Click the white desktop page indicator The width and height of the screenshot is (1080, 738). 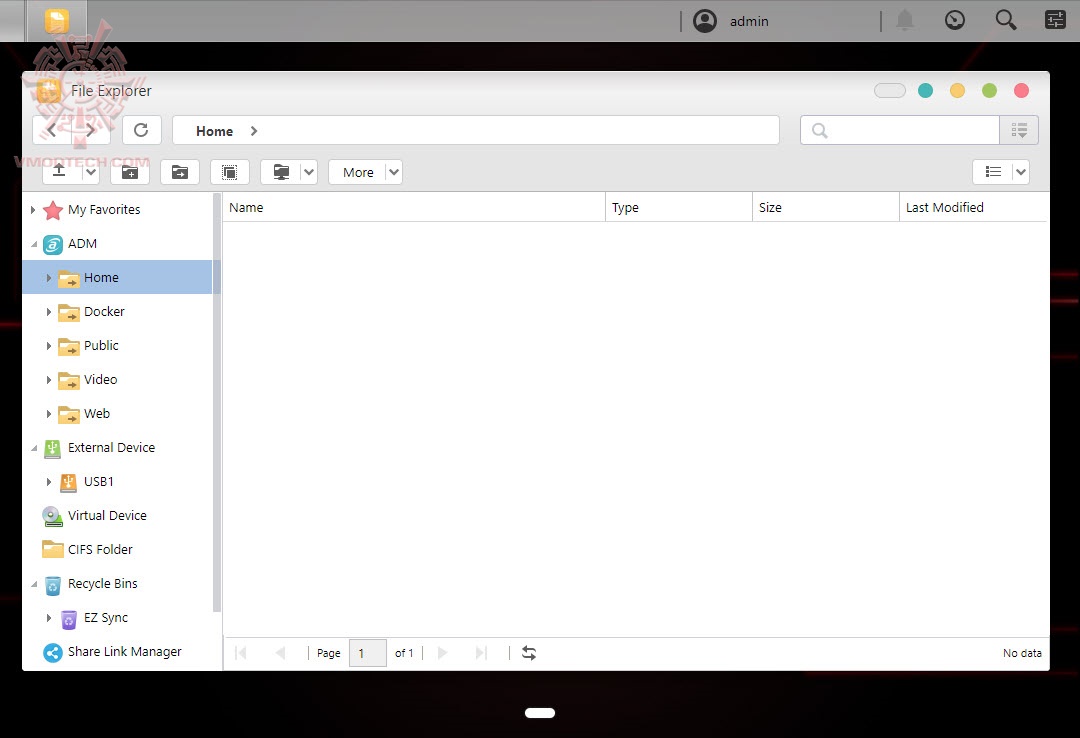click(x=540, y=713)
